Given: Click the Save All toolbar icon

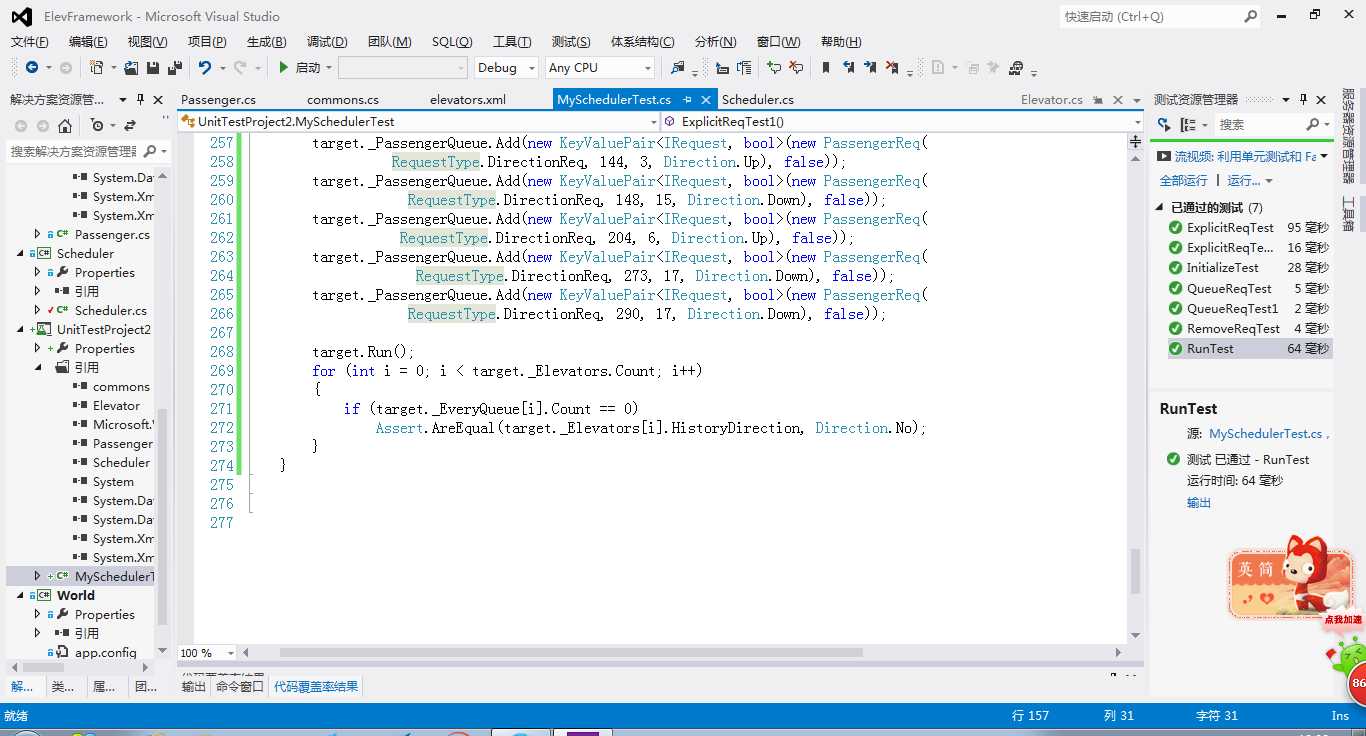Looking at the screenshot, I should click(175, 68).
